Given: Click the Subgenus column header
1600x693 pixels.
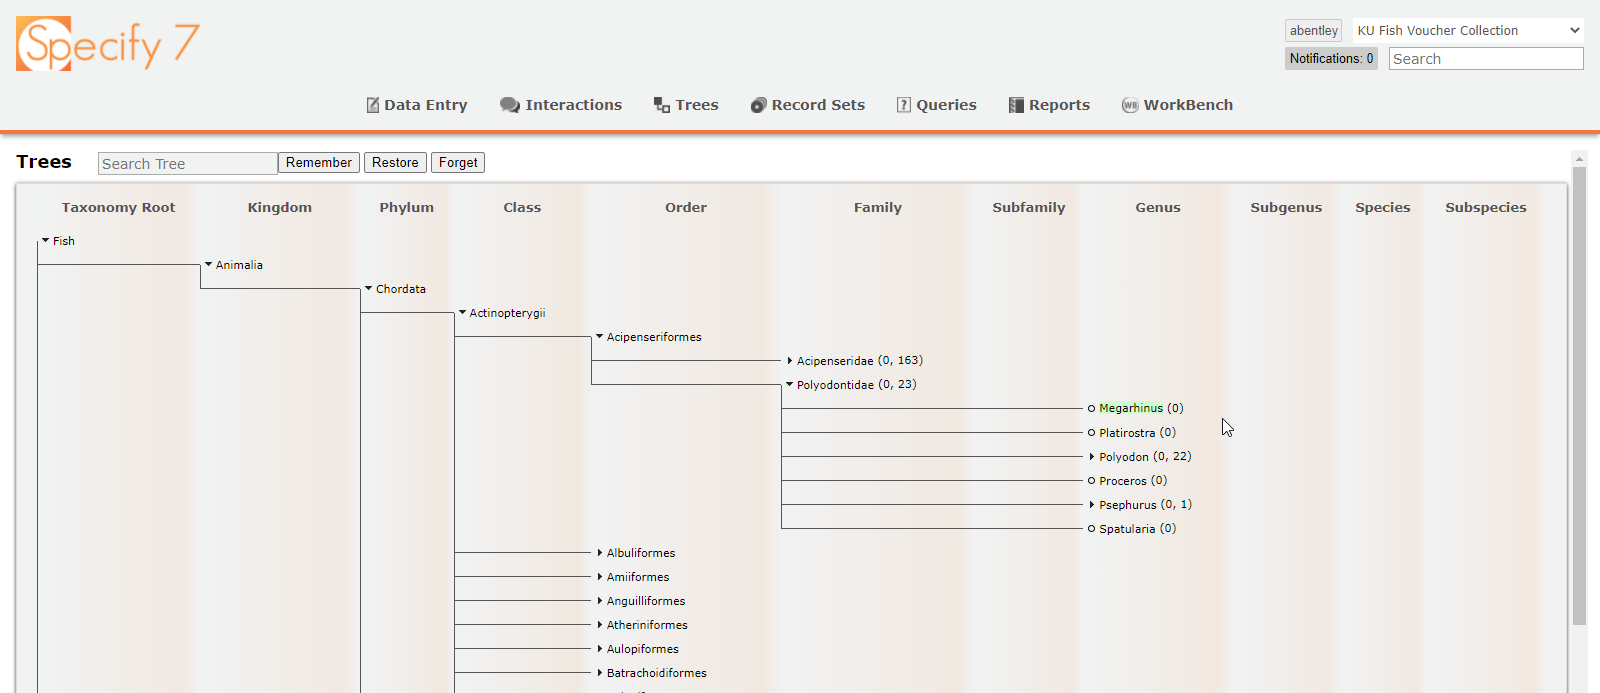Looking at the screenshot, I should point(1286,208).
